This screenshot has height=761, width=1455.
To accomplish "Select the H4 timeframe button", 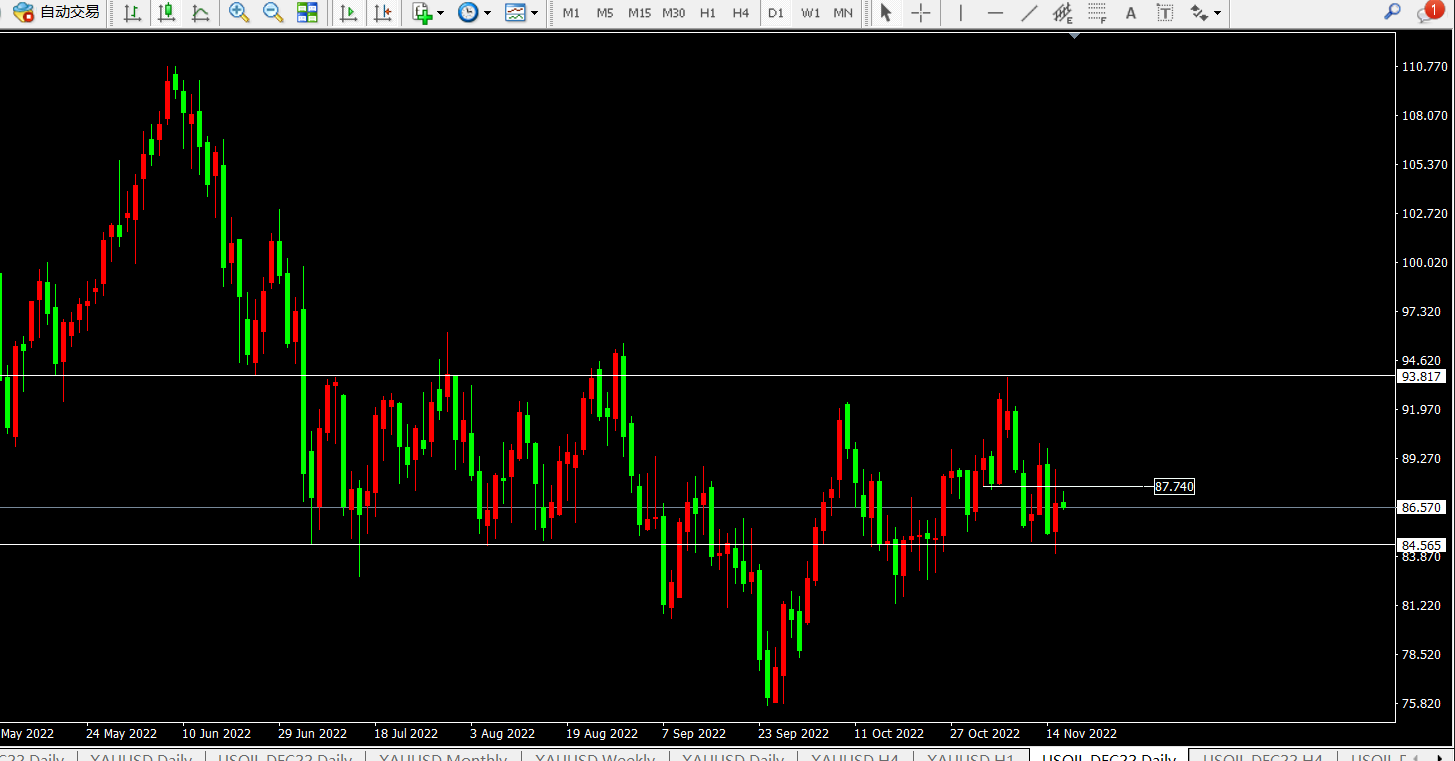I will coord(740,12).
